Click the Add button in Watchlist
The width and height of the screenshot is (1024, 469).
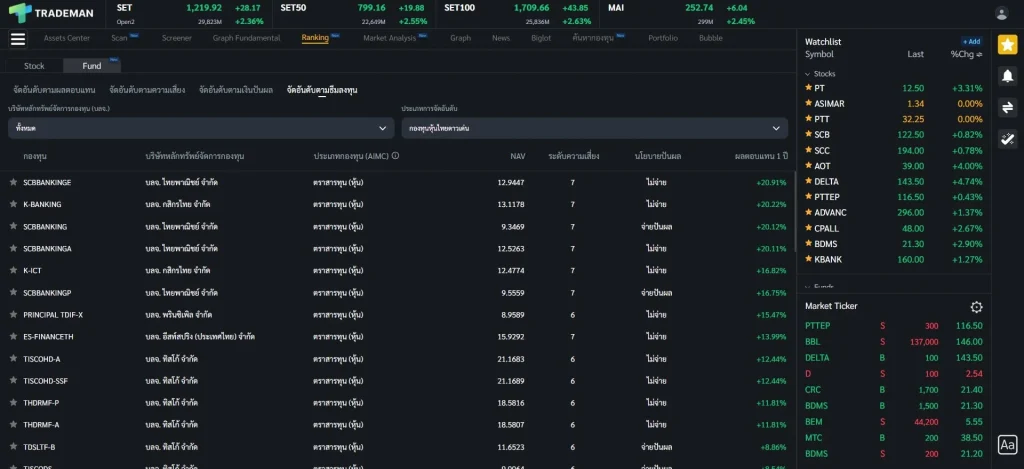971,42
